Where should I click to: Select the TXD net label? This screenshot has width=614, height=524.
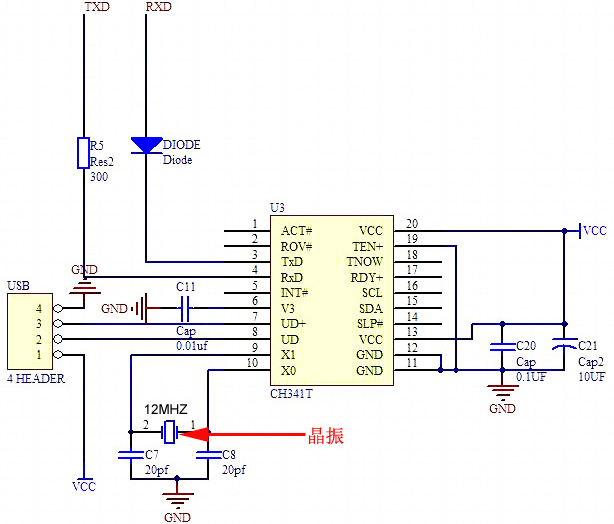97,8
